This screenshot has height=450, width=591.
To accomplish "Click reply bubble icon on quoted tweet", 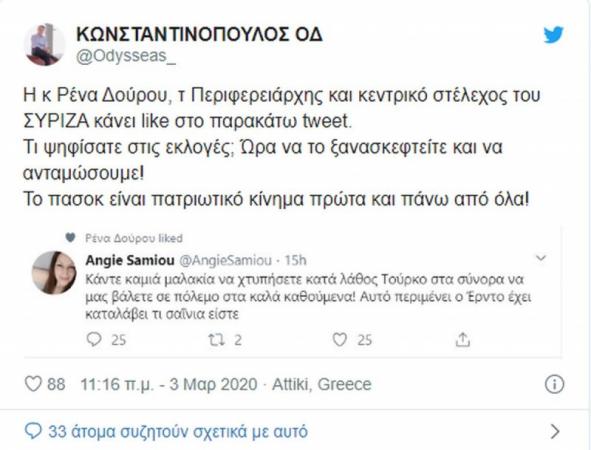I will [94, 339].
